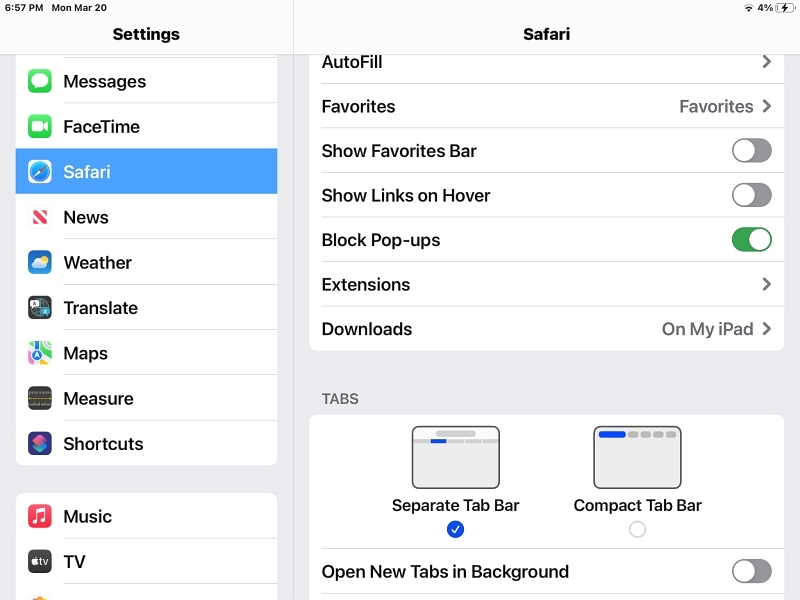Enable Show Links on Hover switch
Image resolution: width=800 pixels, height=600 pixels.
[x=752, y=195]
